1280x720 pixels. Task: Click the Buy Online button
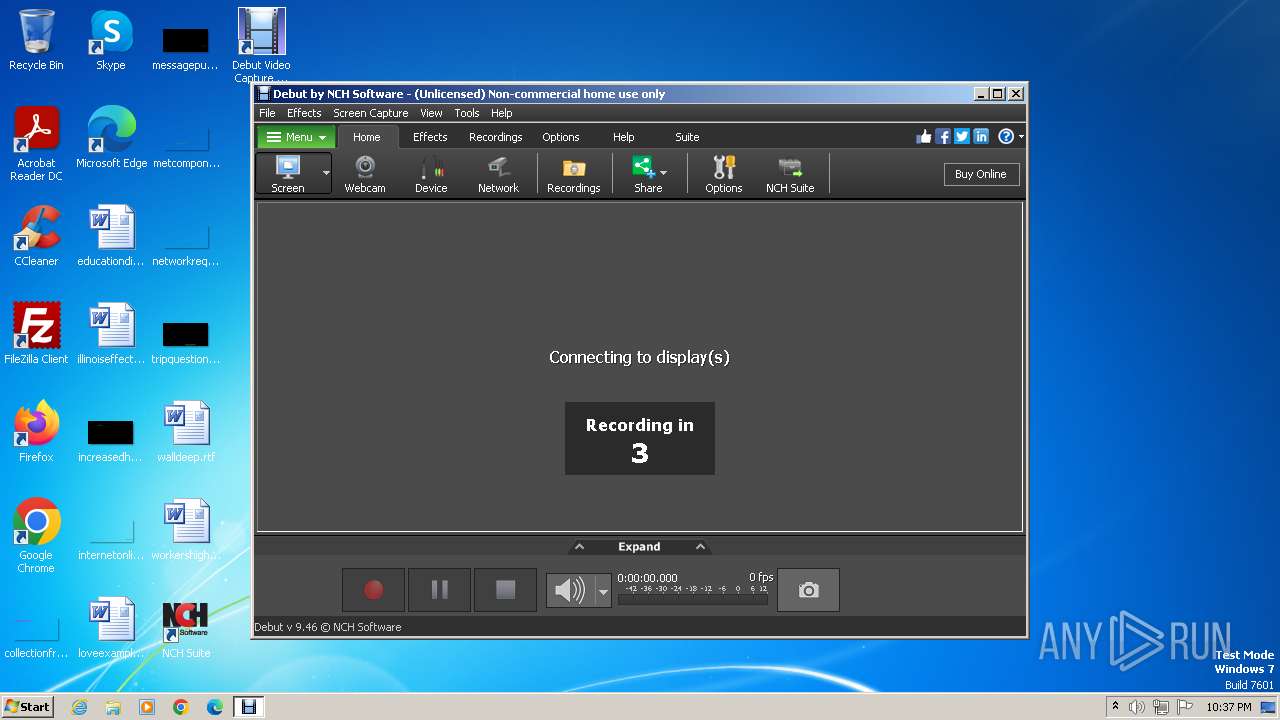click(x=980, y=174)
